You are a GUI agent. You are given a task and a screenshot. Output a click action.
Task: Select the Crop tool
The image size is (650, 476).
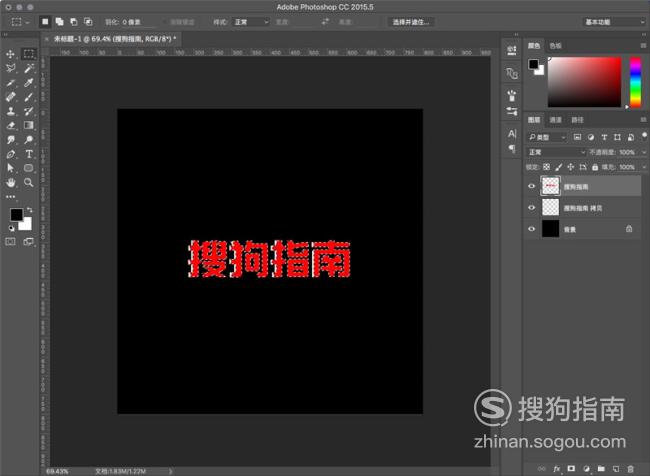[x=11, y=83]
